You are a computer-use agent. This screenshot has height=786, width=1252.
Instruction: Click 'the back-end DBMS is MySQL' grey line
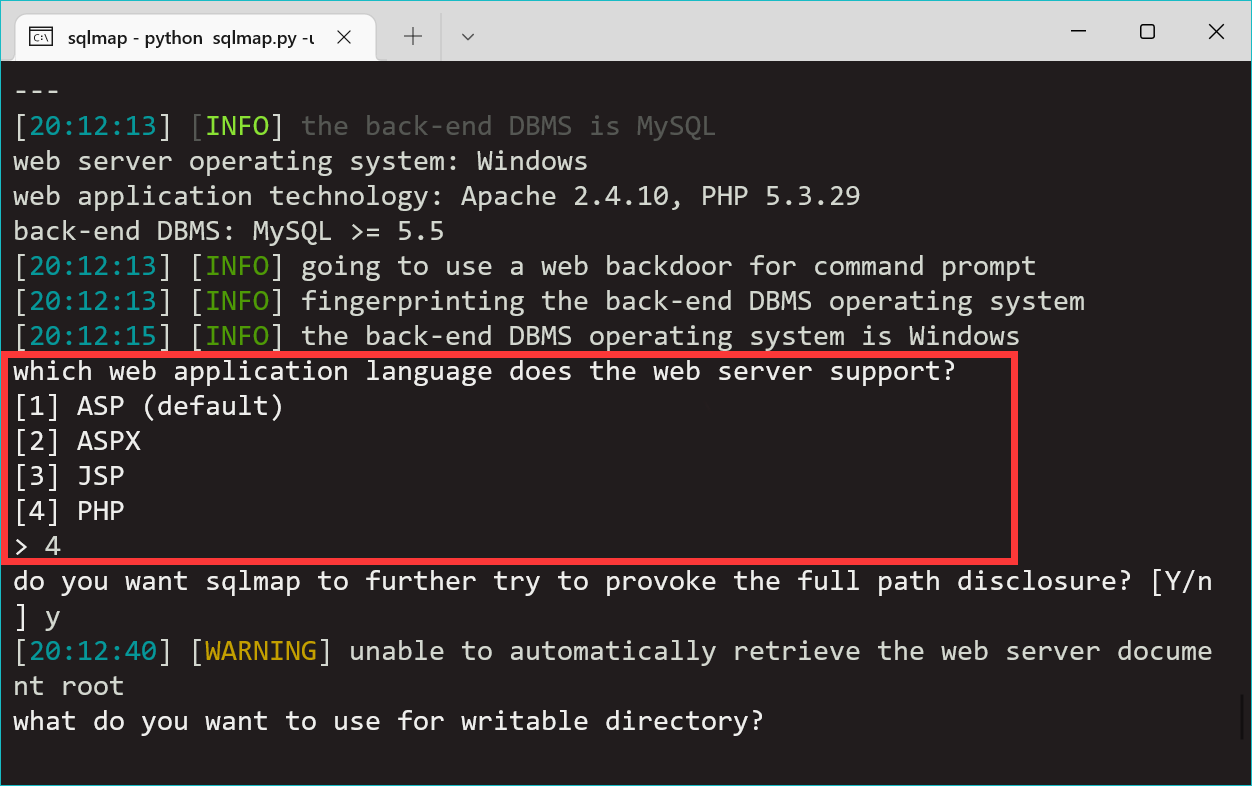pyautogui.click(x=508, y=126)
